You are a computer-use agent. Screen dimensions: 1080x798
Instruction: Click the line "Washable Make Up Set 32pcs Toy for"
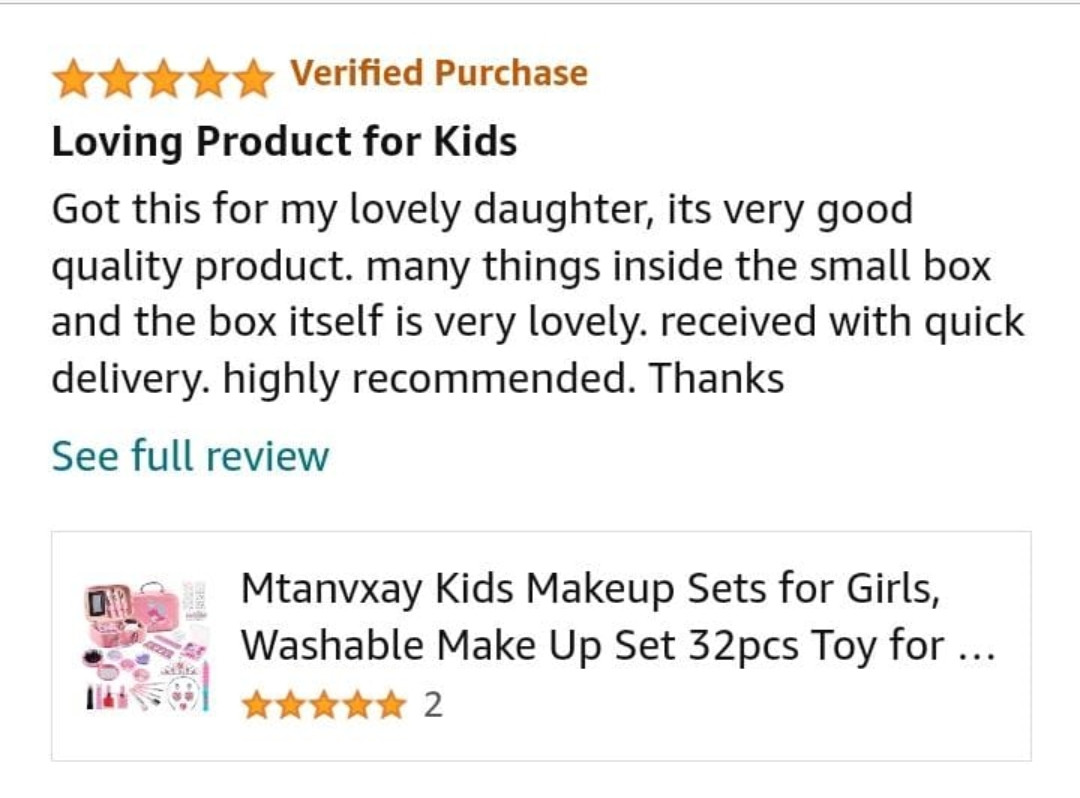[593, 646]
